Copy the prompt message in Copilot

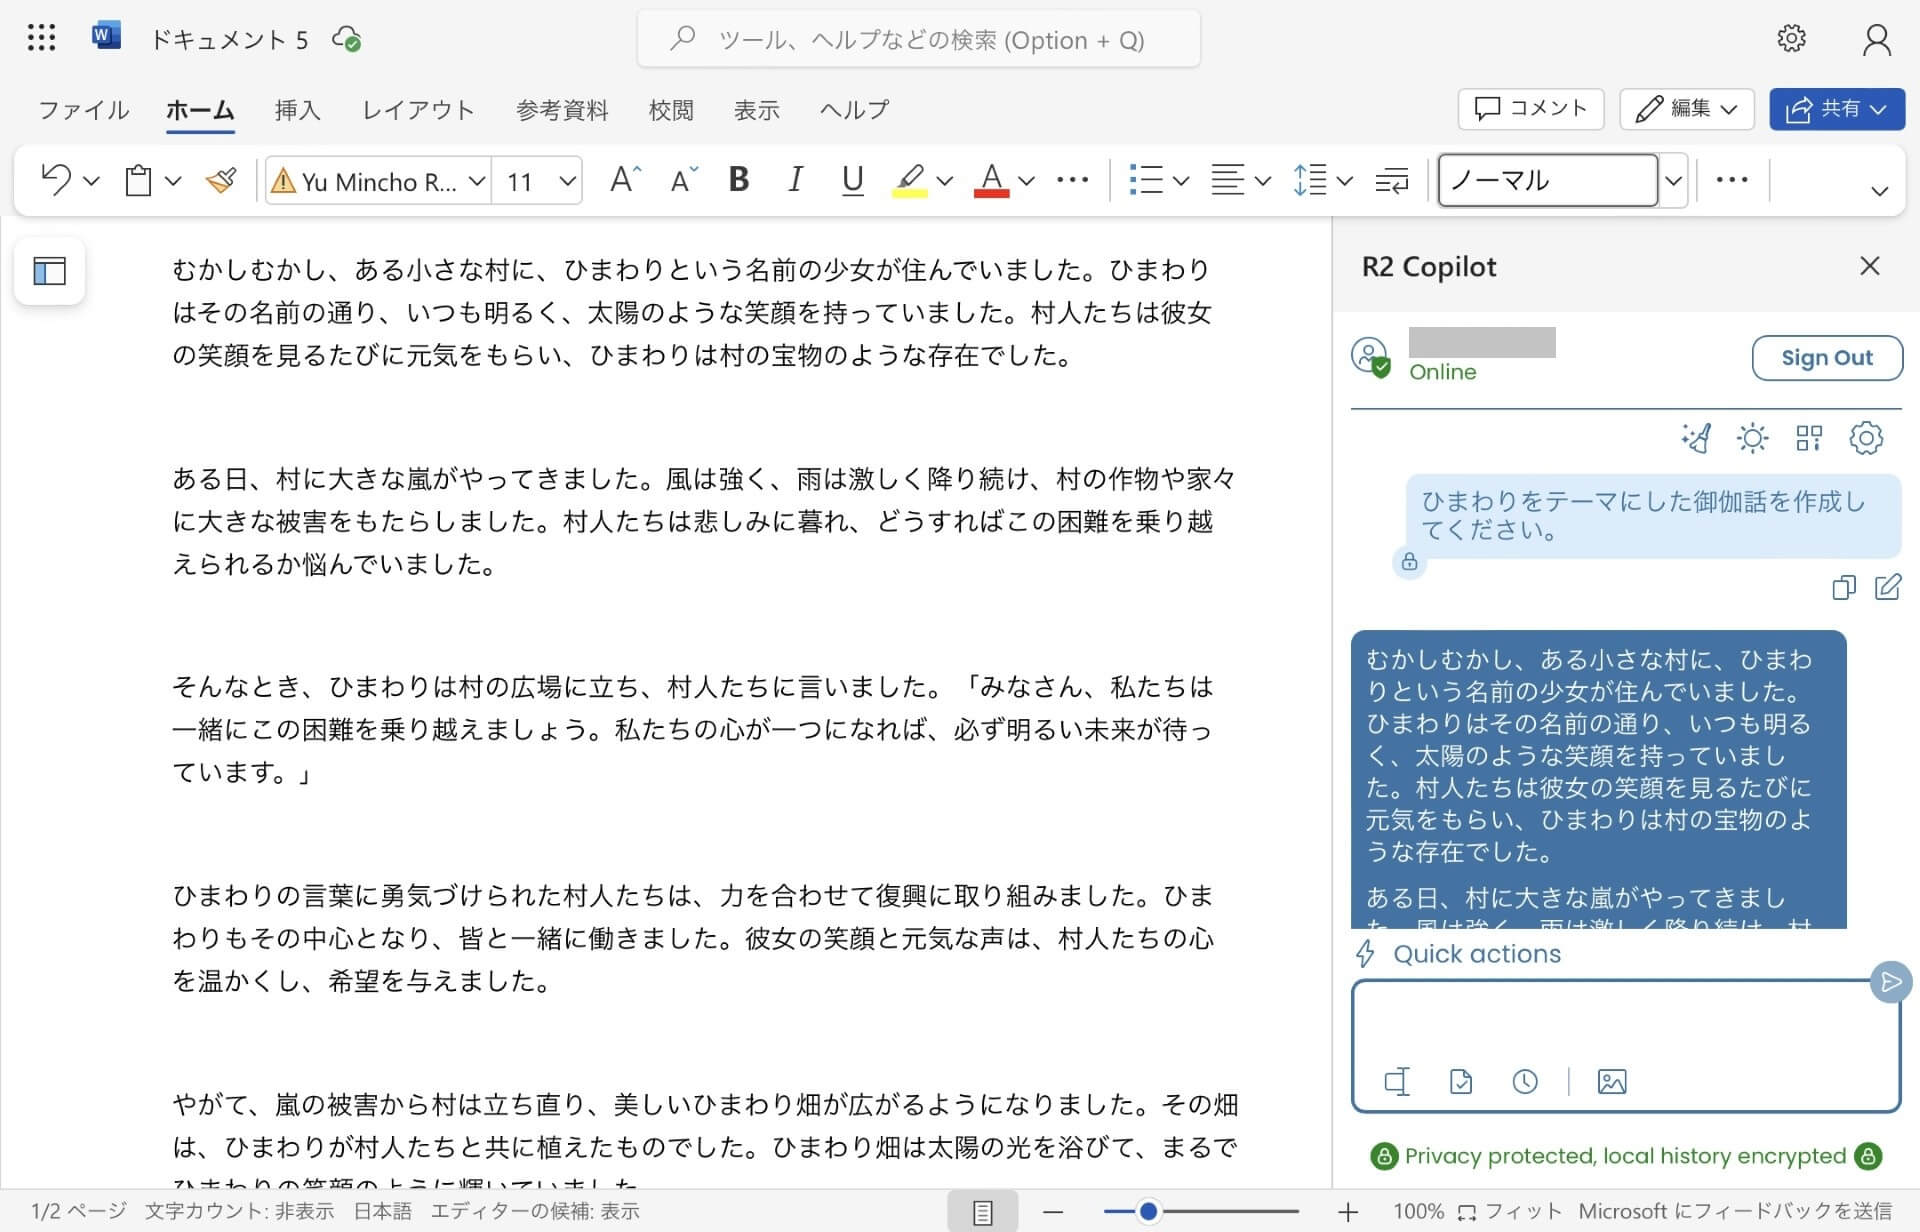(x=1844, y=587)
